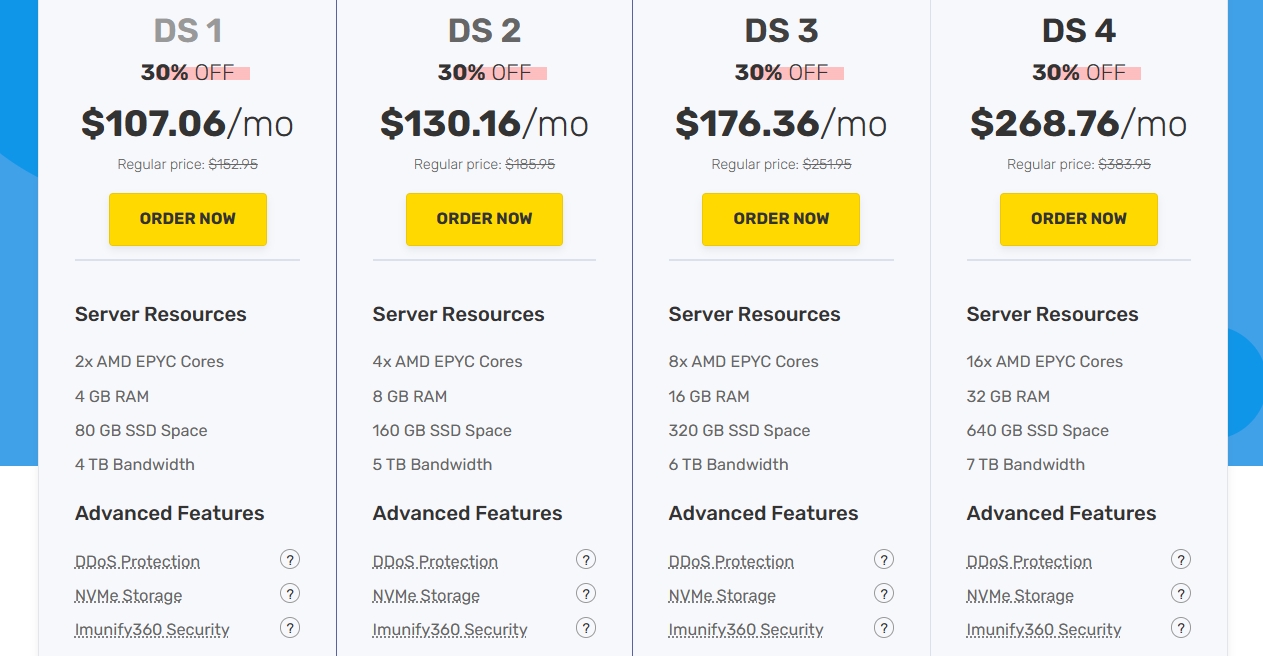1263x656 pixels.
Task: Open help icon for DS 4 Imunify360 Security
Action: [1181, 628]
